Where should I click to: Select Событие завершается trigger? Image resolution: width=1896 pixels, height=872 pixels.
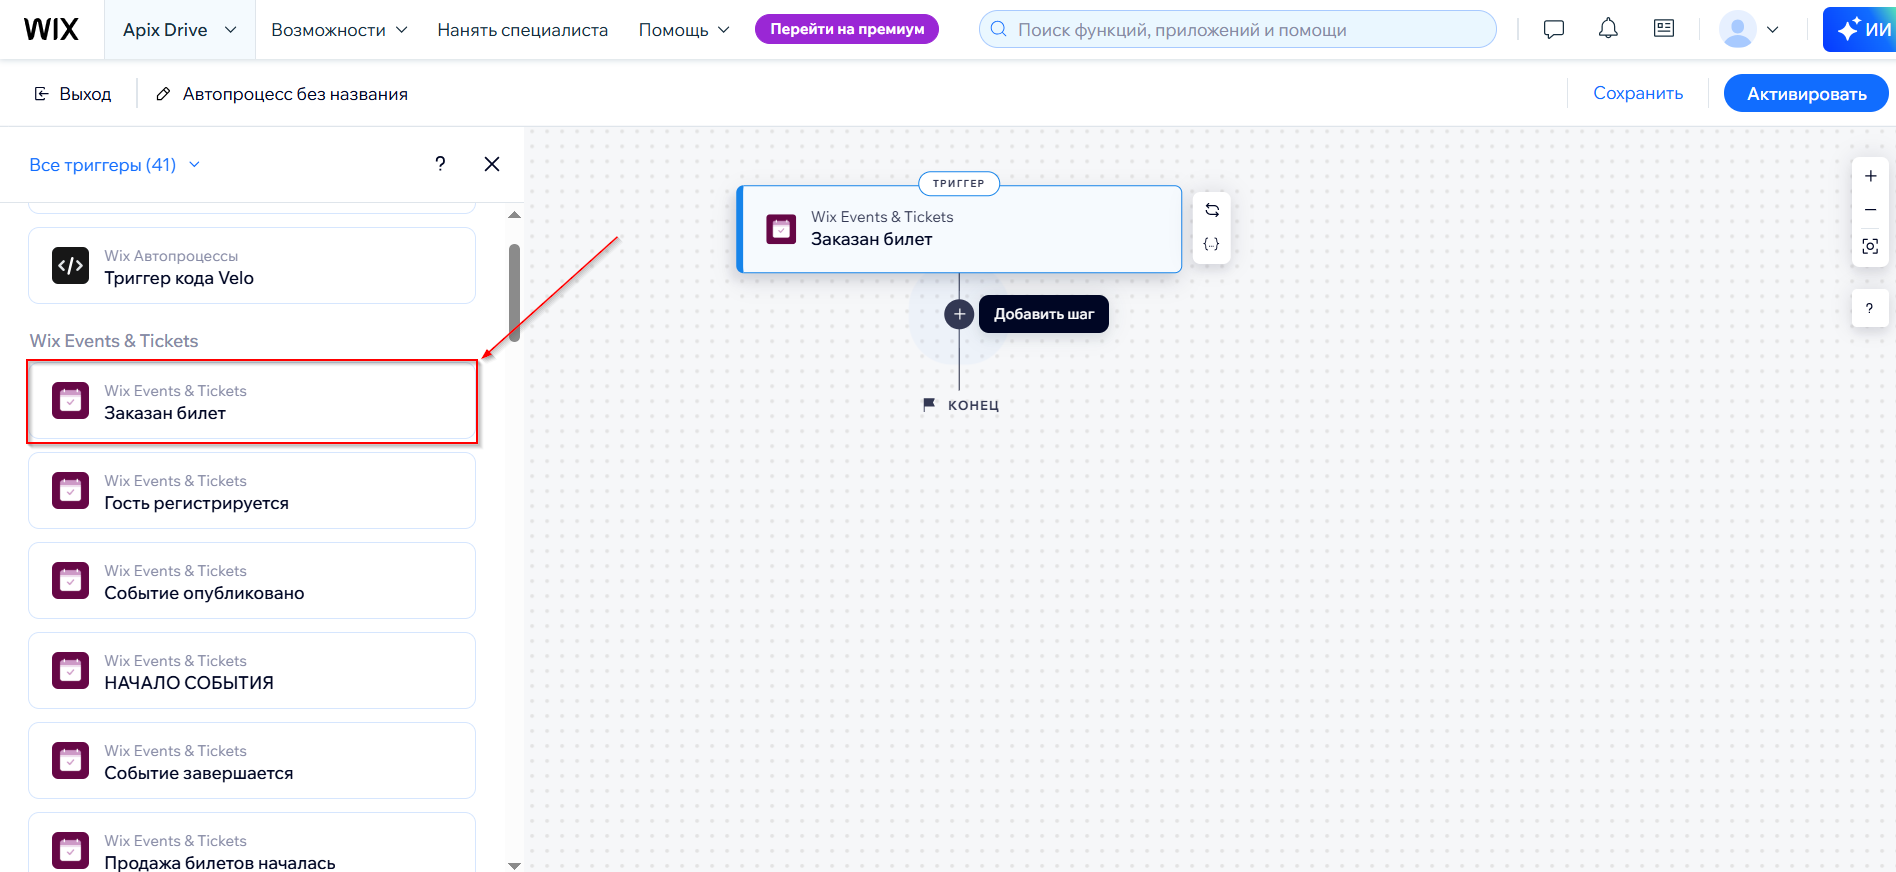click(252, 761)
